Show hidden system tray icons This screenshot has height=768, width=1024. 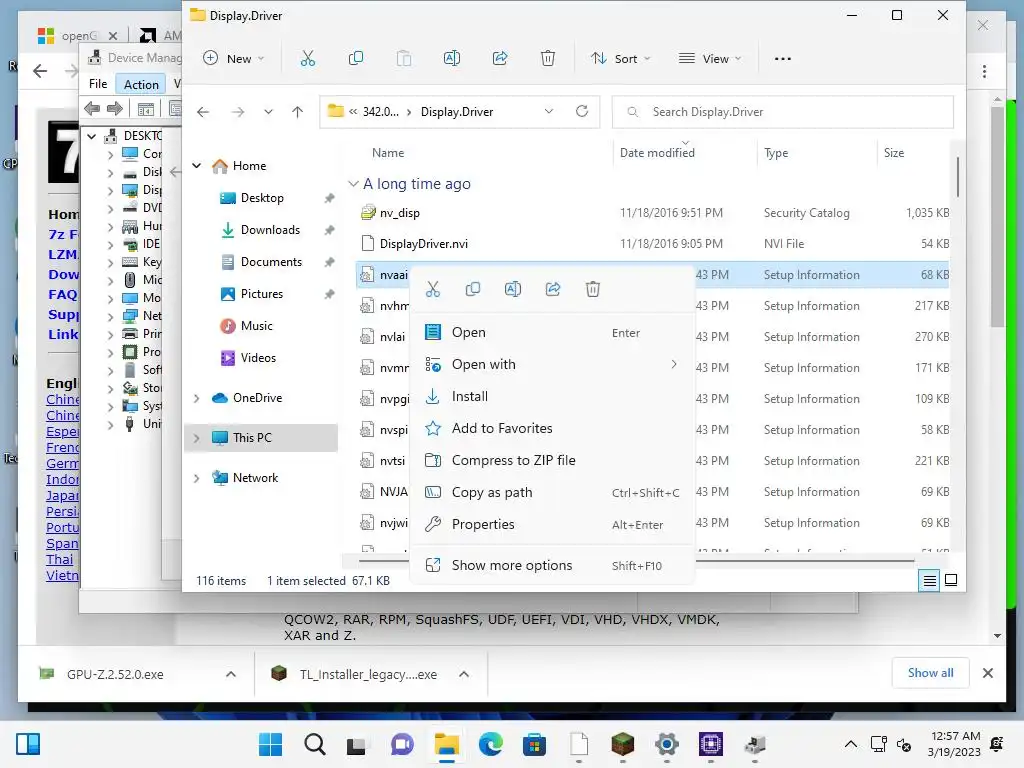(850, 744)
